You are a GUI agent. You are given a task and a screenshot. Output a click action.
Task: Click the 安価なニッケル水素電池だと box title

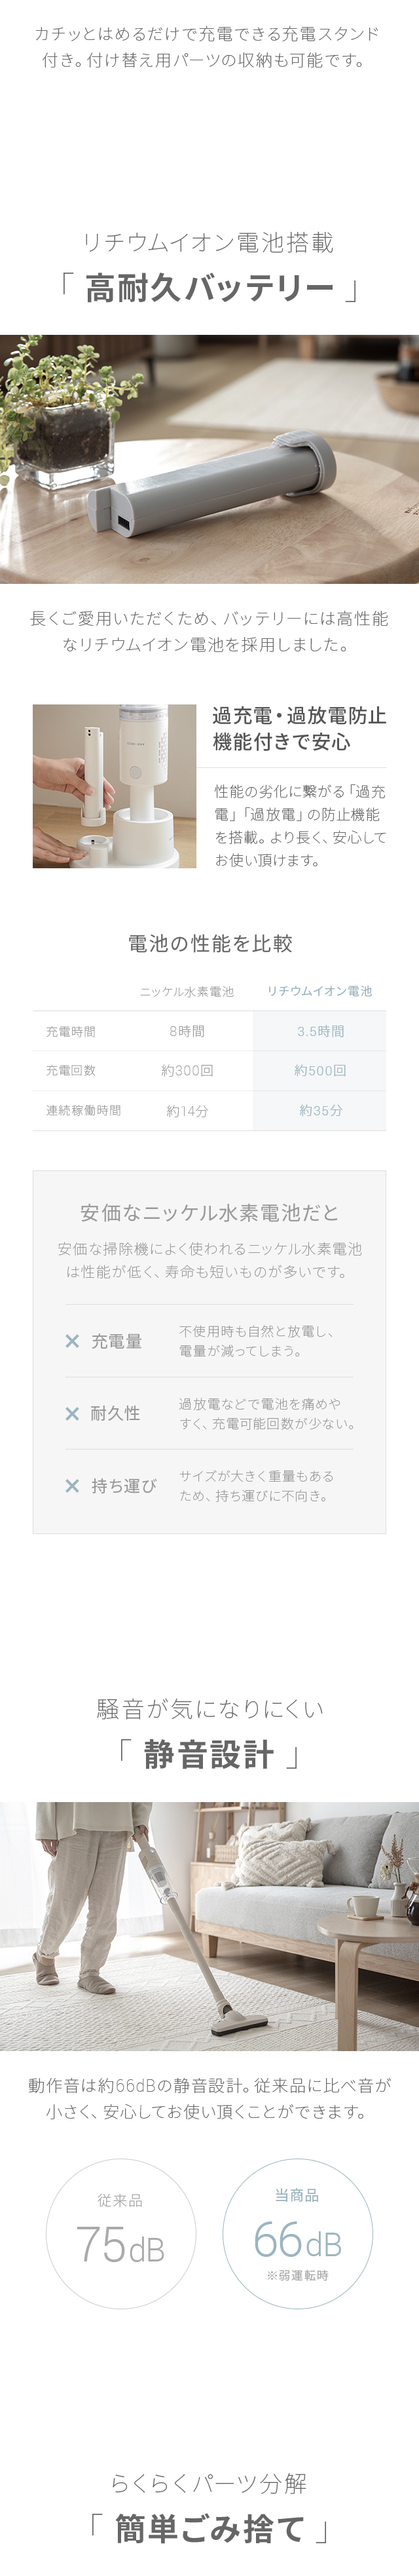click(x=209, y=1213)
